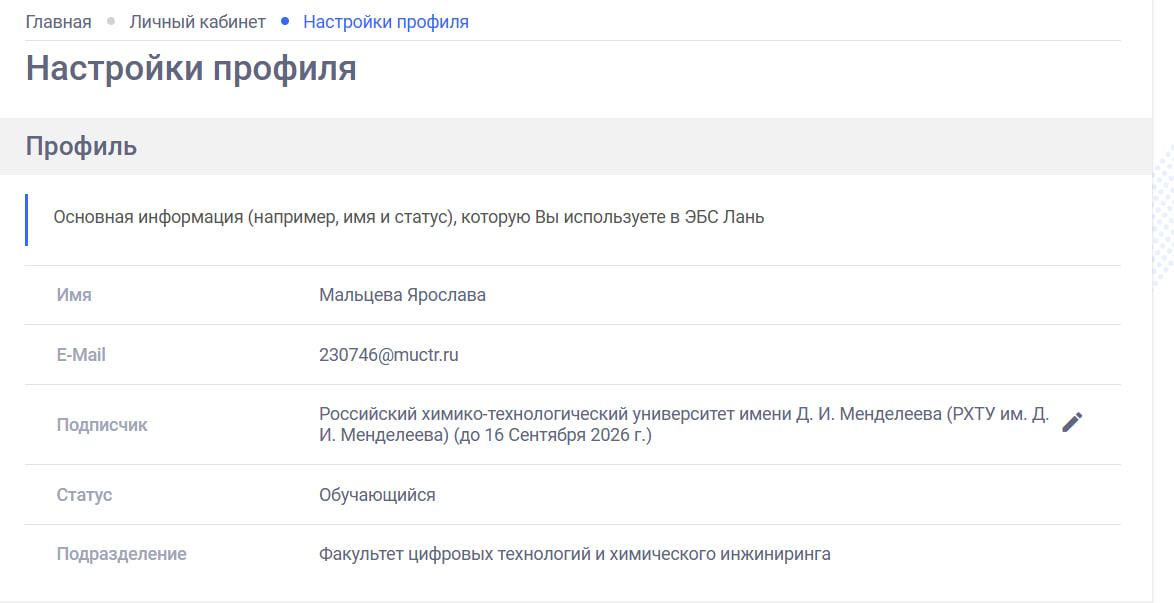The height and width of the screenshot is (603, 1174).
Task: Click the gray dot separator after Главная
Action: tap(110, 21)
